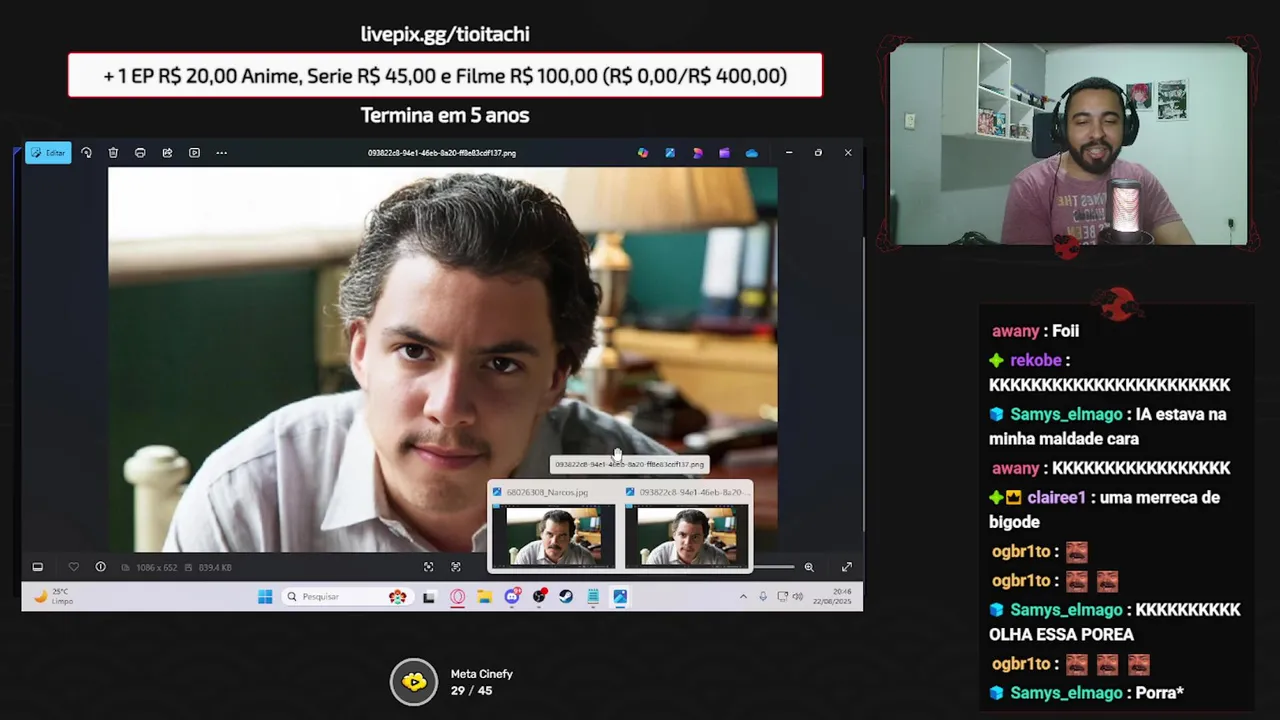1280x720 pixels.
Task: Delete the image with trash icon
Action: (x=113, y=153)
